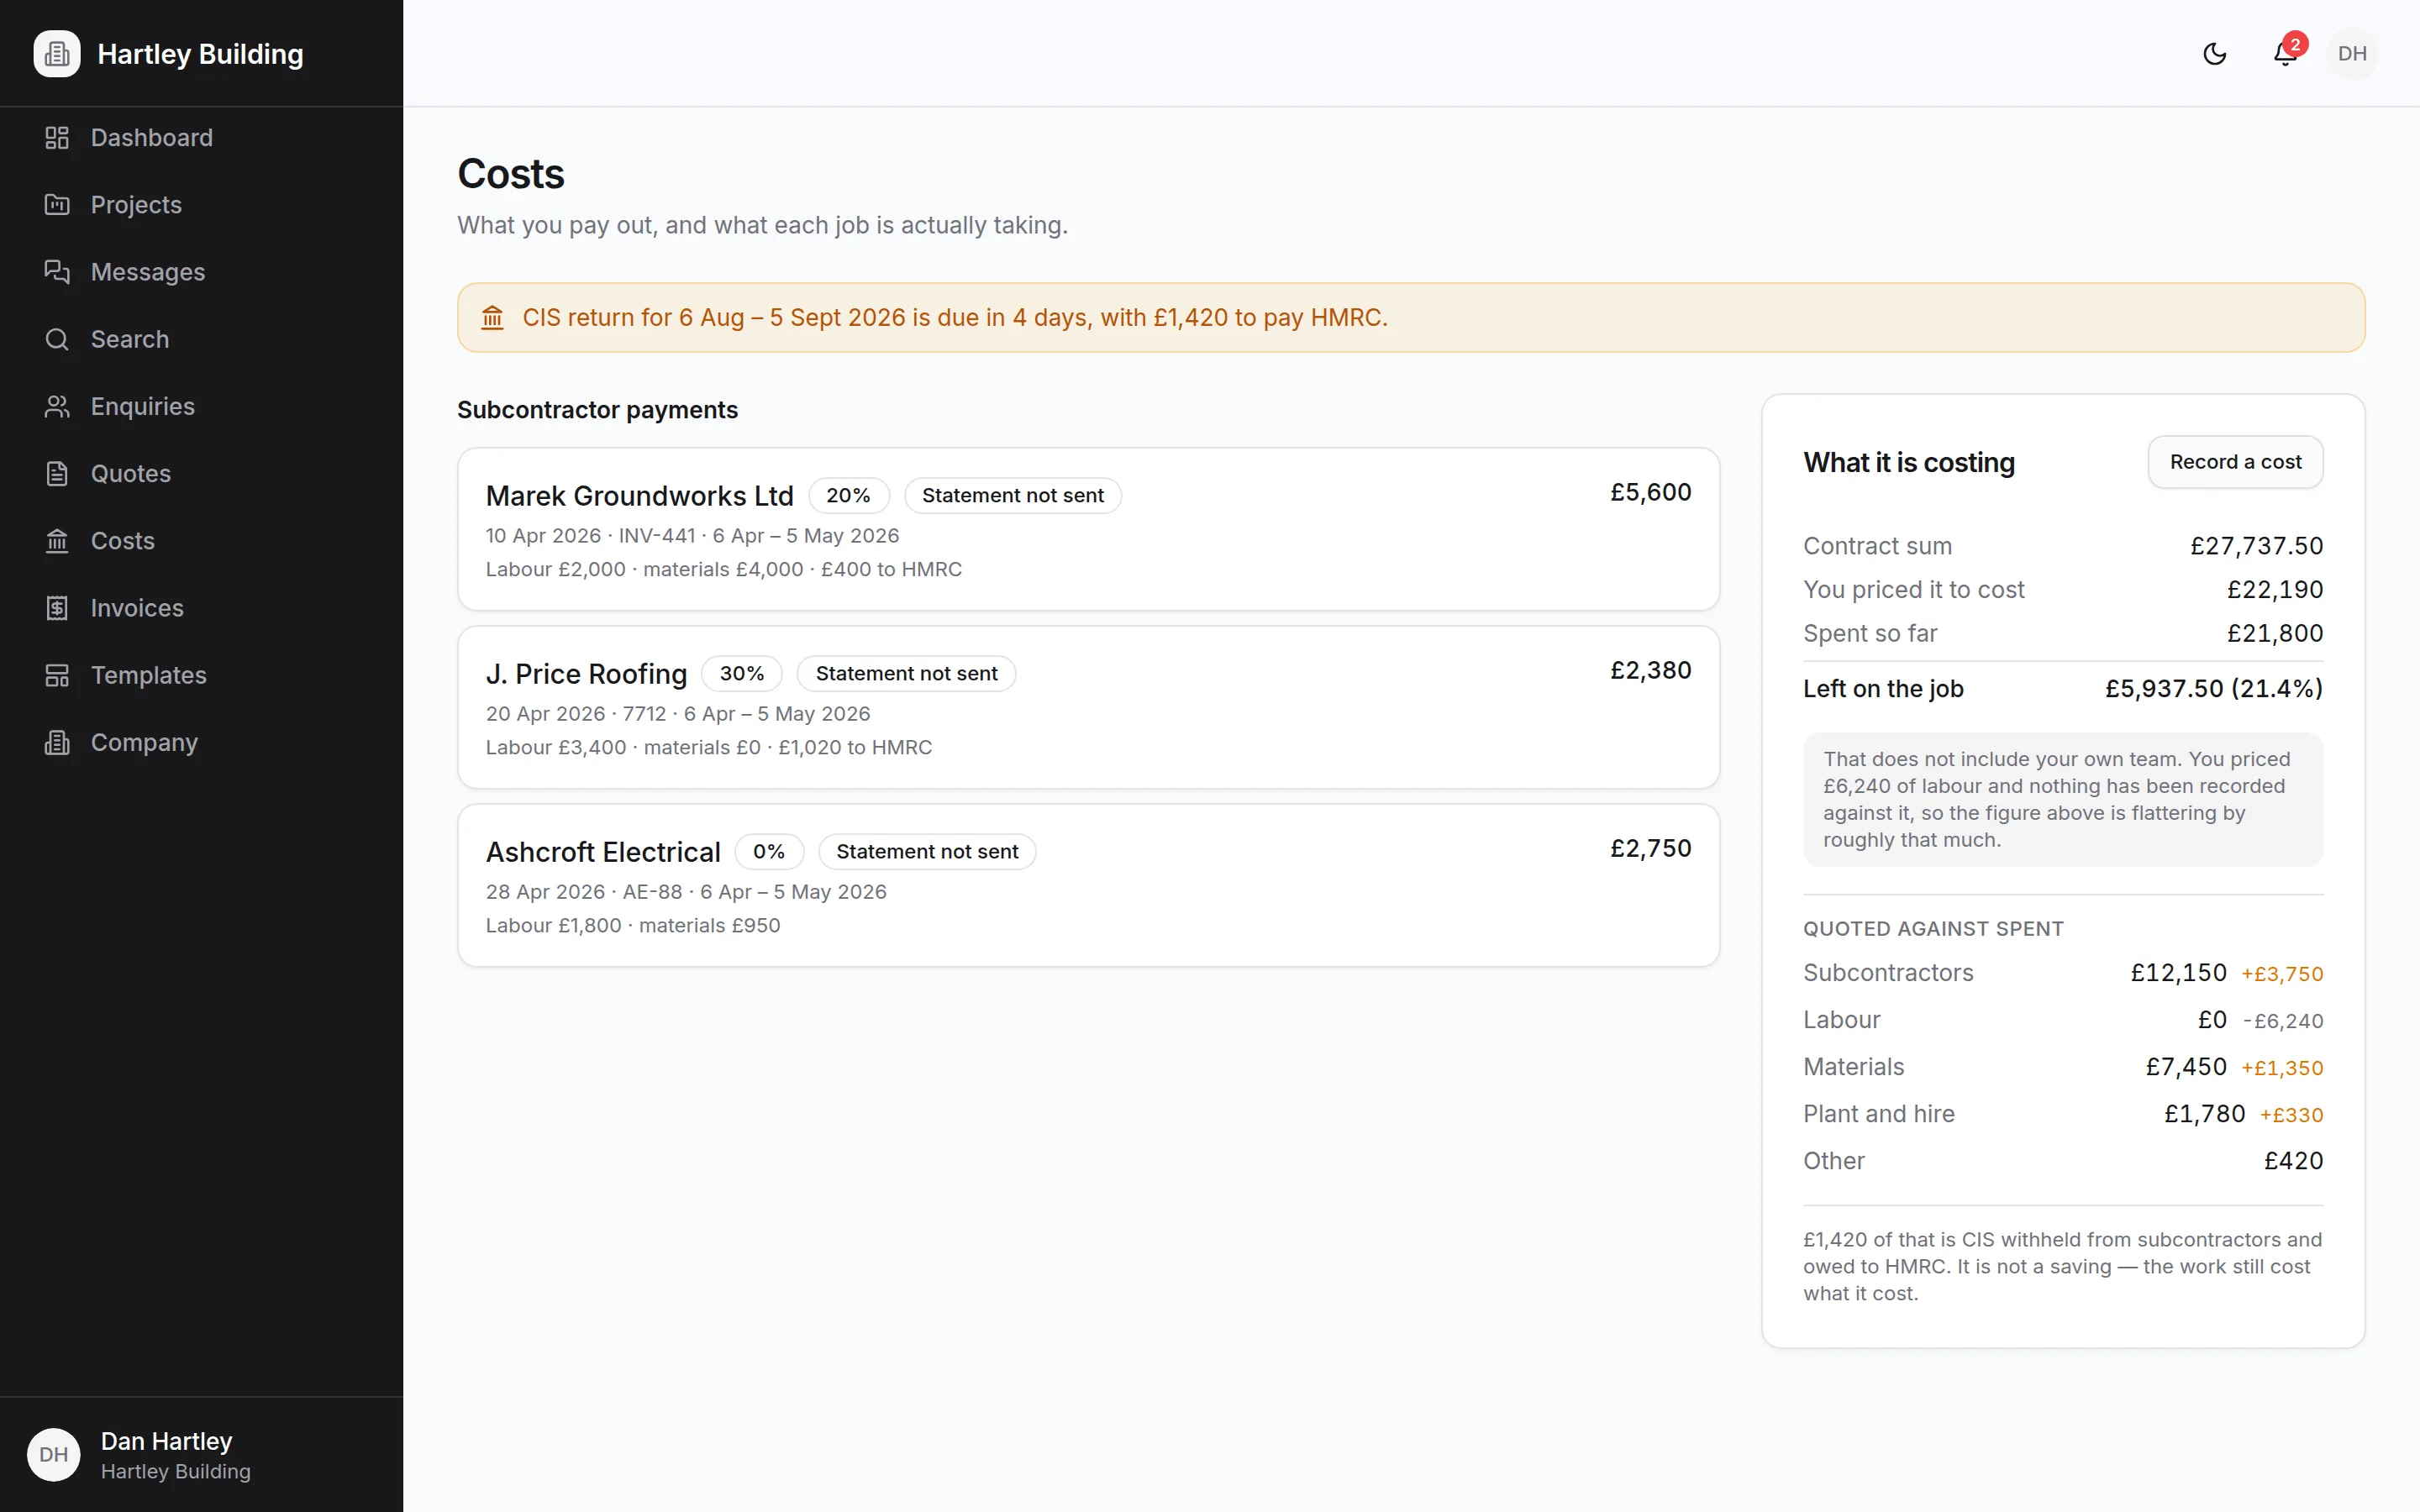Click the Search magnifier icon
Screen dimensions: 2420x1512
point(57,339)
